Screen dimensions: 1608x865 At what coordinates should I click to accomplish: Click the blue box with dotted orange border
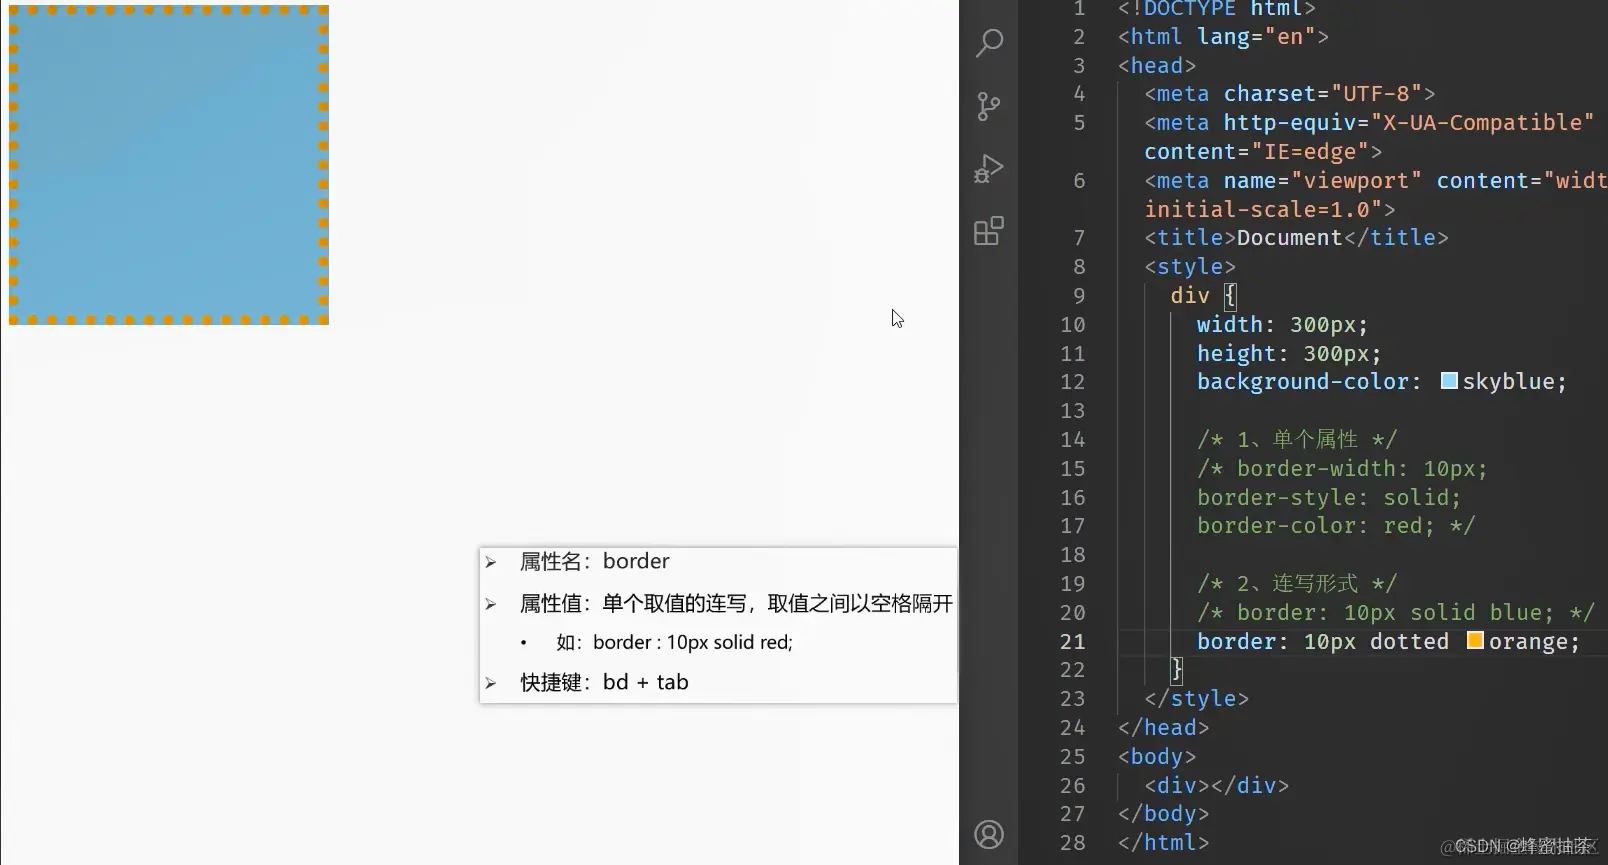(x=169, y=165)
